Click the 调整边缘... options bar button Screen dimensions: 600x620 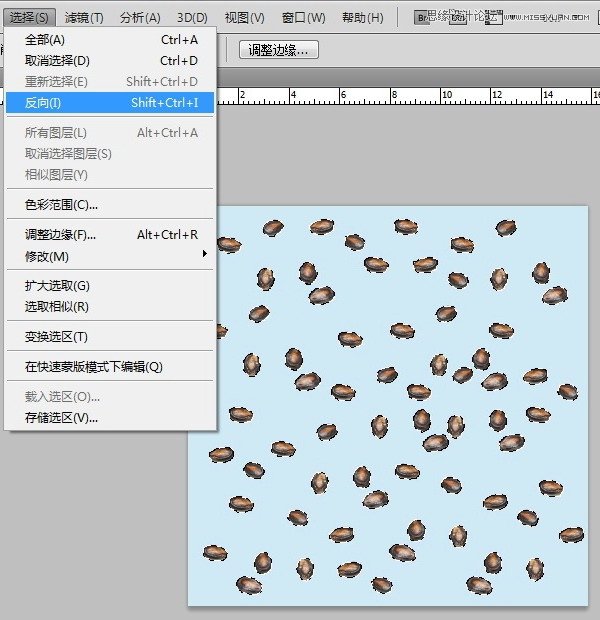(x=278, y=50)
